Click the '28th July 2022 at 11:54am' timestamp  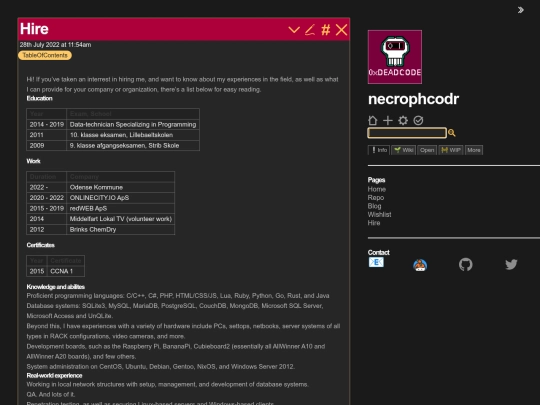point(55,45)
